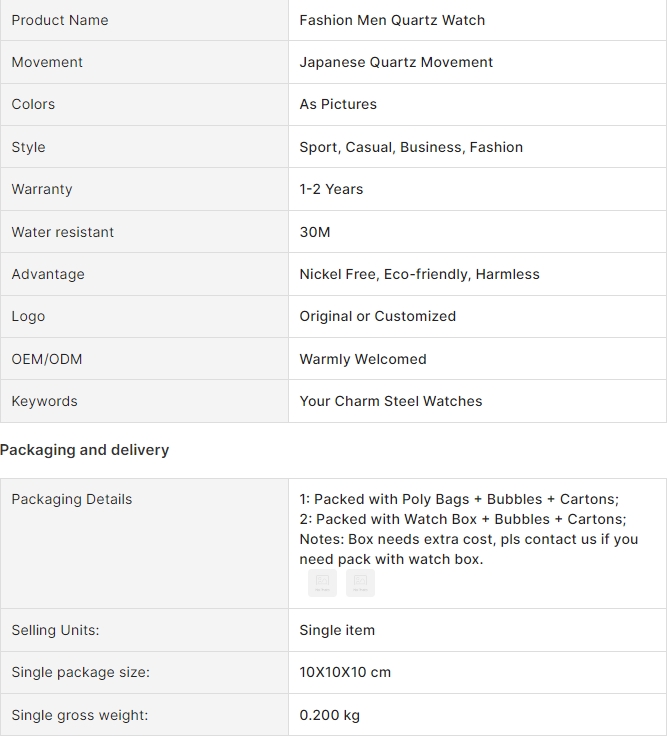Click the Nickel Free, Eco-friendly, Harmless text
The height and width of the screenshot is (738, 669).
click(419, 274)
